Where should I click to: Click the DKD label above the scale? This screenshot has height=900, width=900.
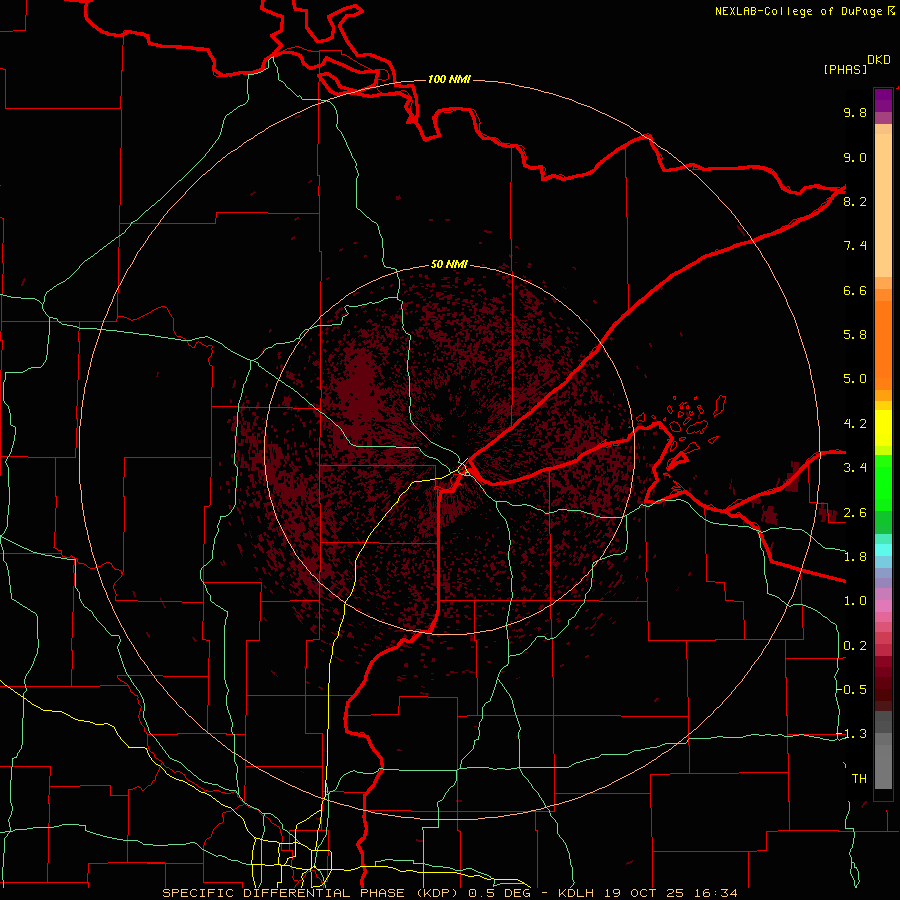879,60
